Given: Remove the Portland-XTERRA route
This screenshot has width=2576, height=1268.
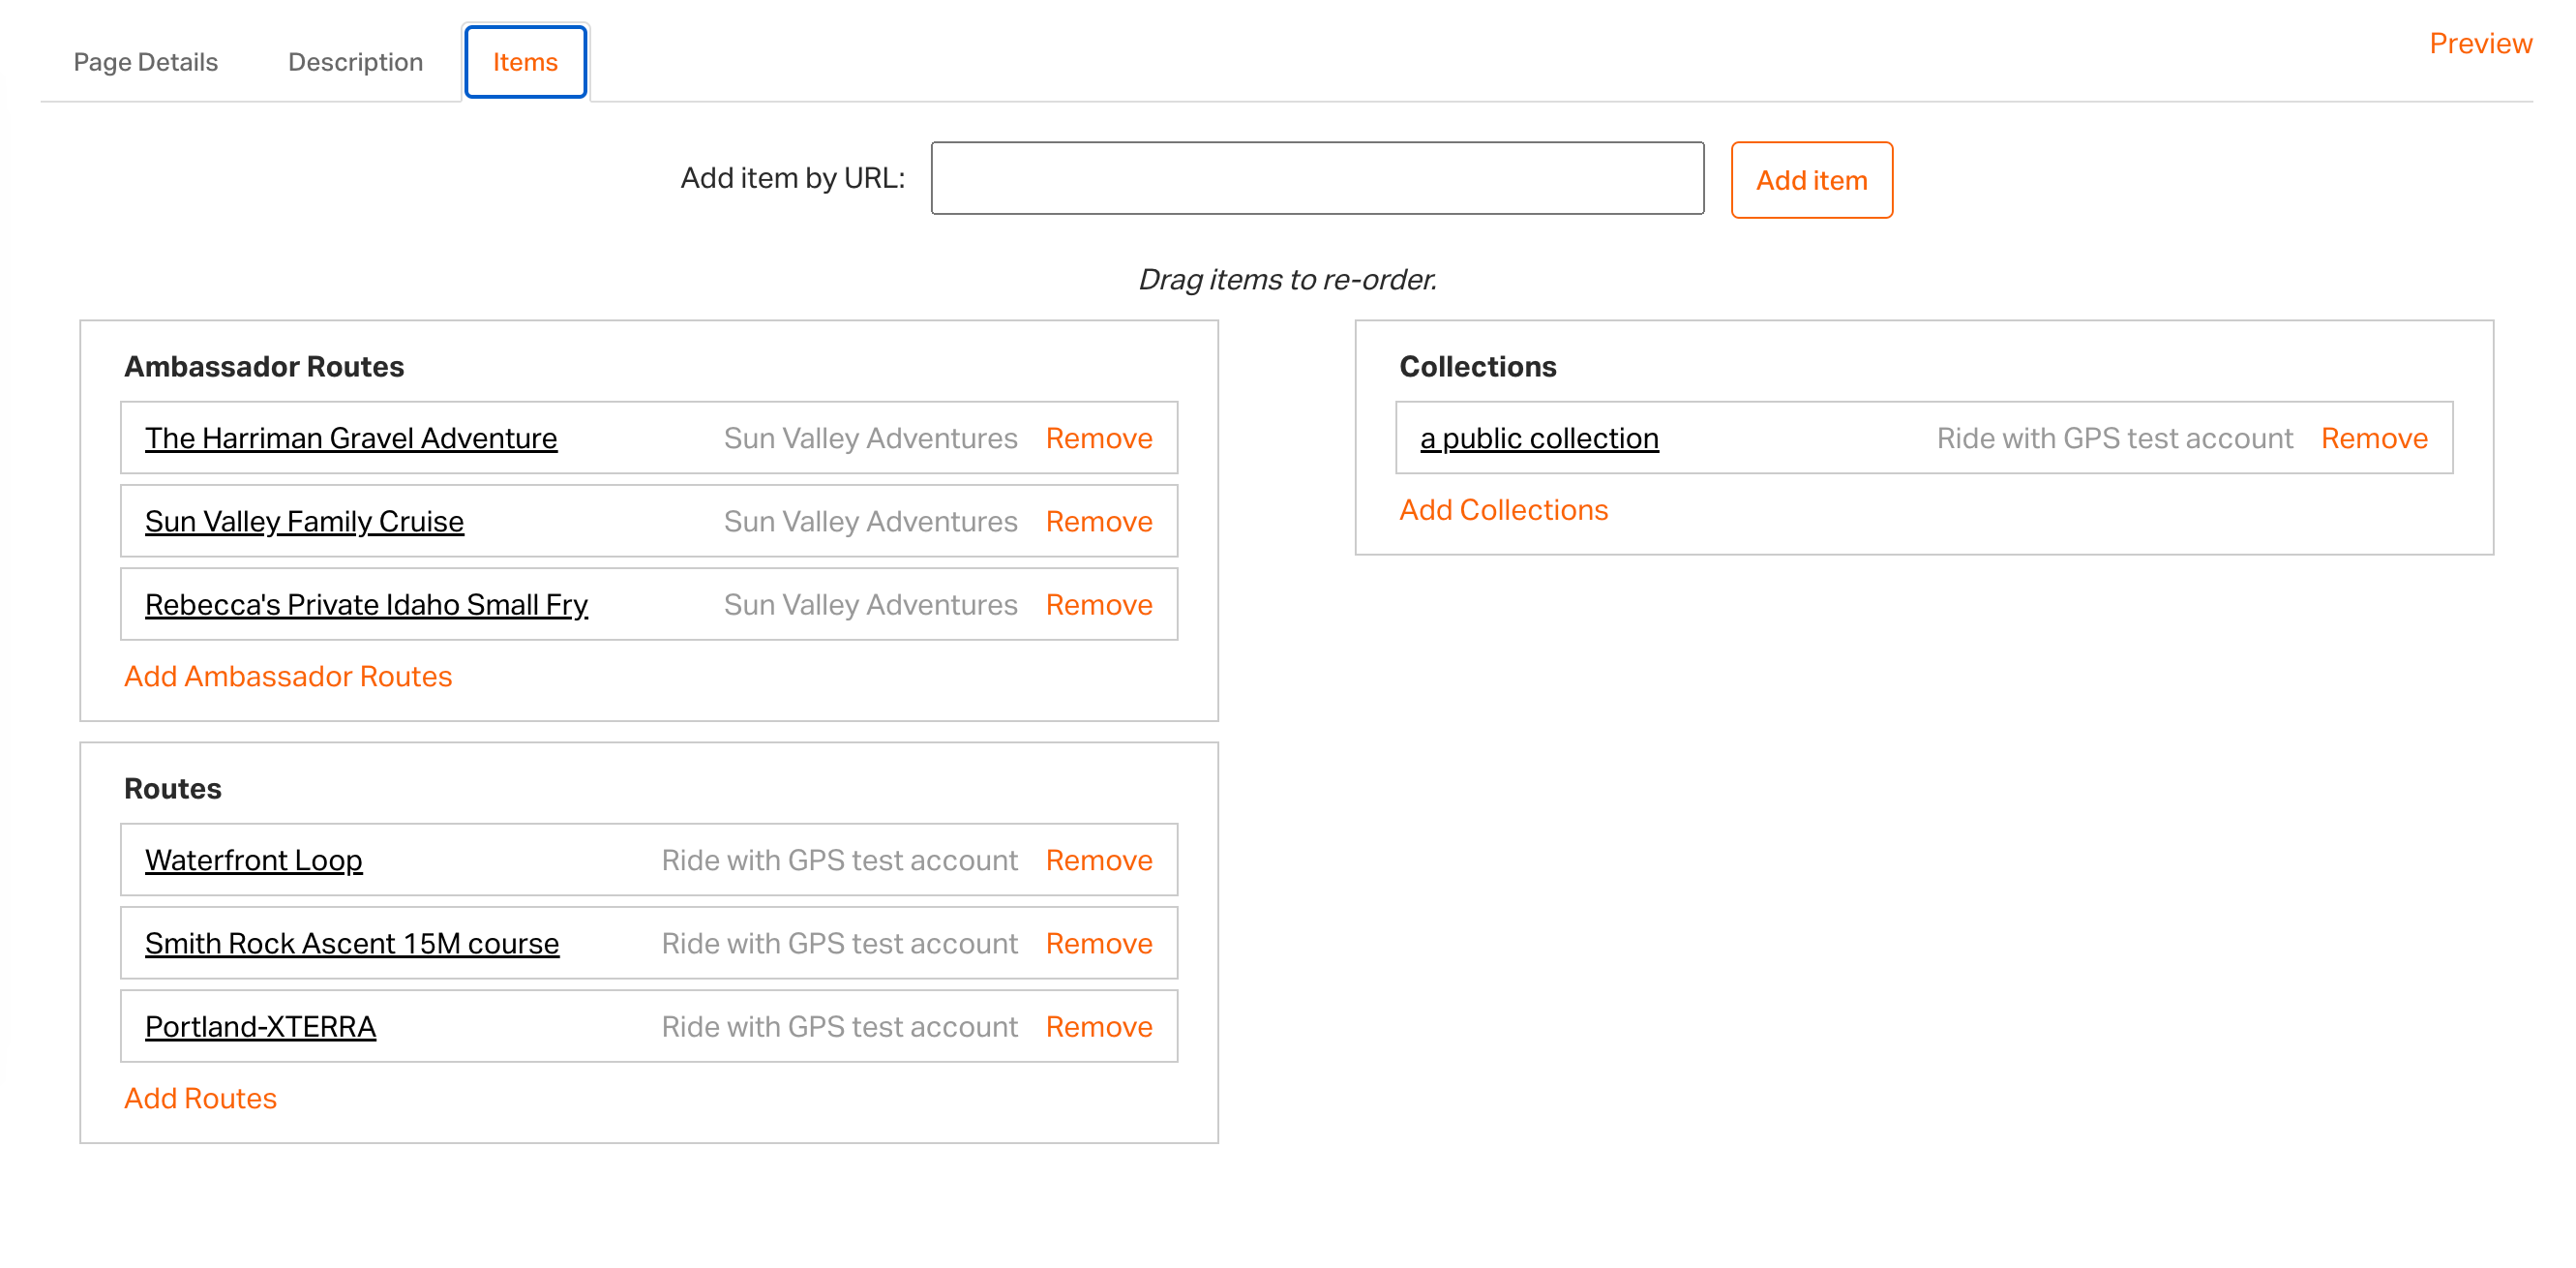Looking at the screenshot, I should (x=1098, y=1026).
